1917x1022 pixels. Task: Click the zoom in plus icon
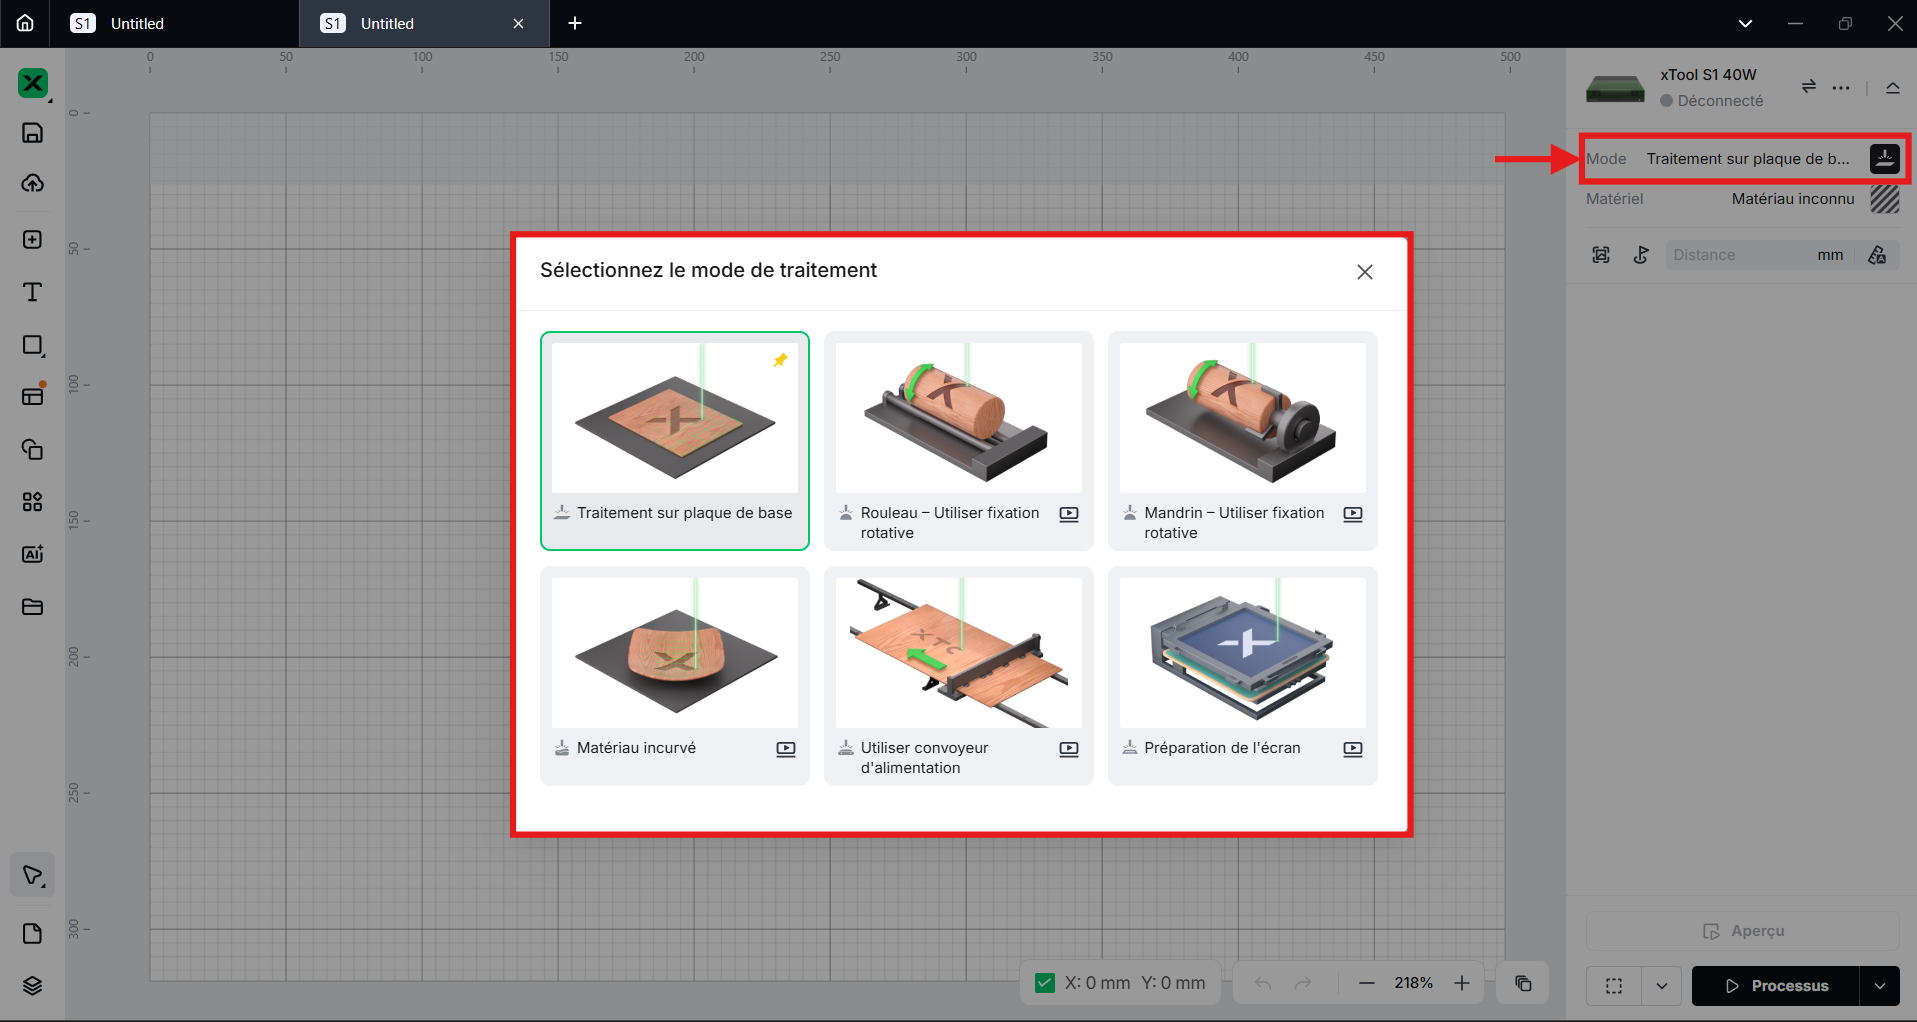[1462, 983]
